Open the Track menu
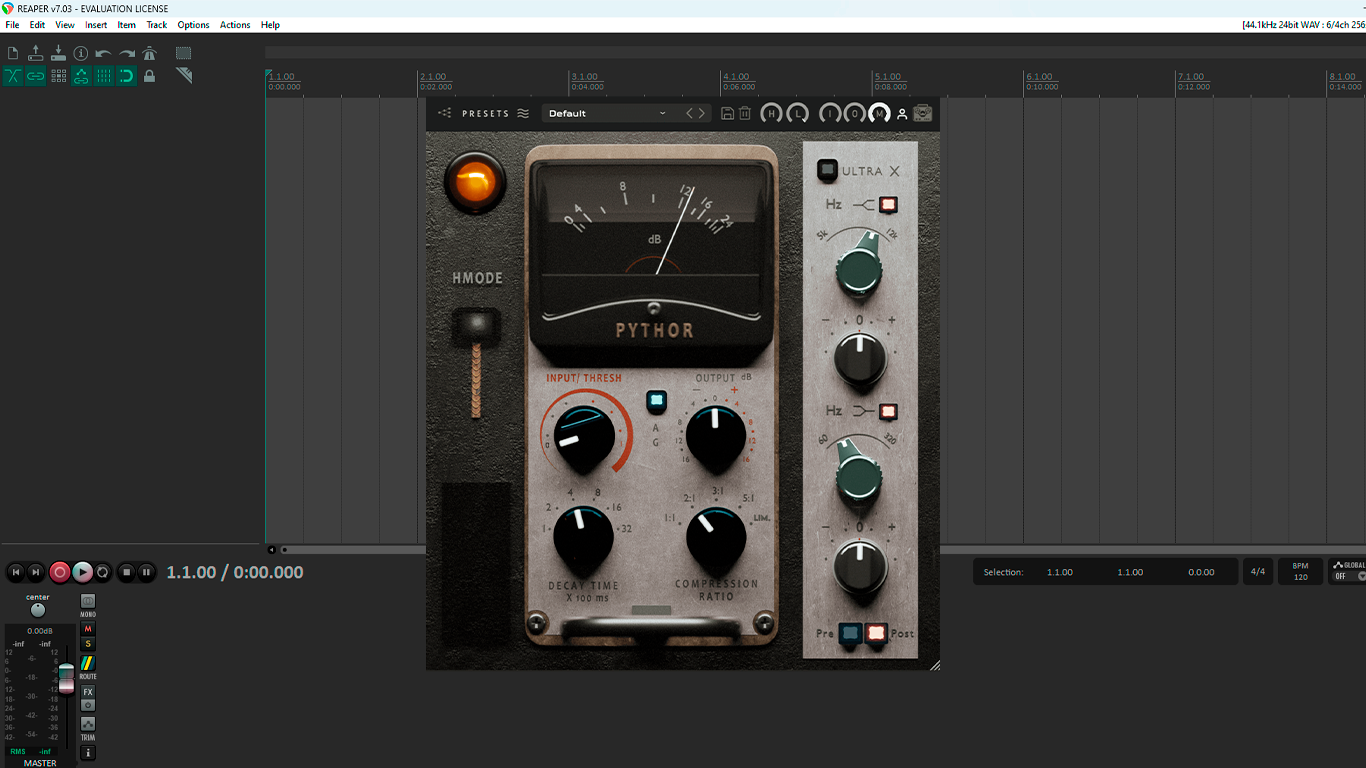The height and width of the screenshot is (768, 1366). [x=157, y=25]
